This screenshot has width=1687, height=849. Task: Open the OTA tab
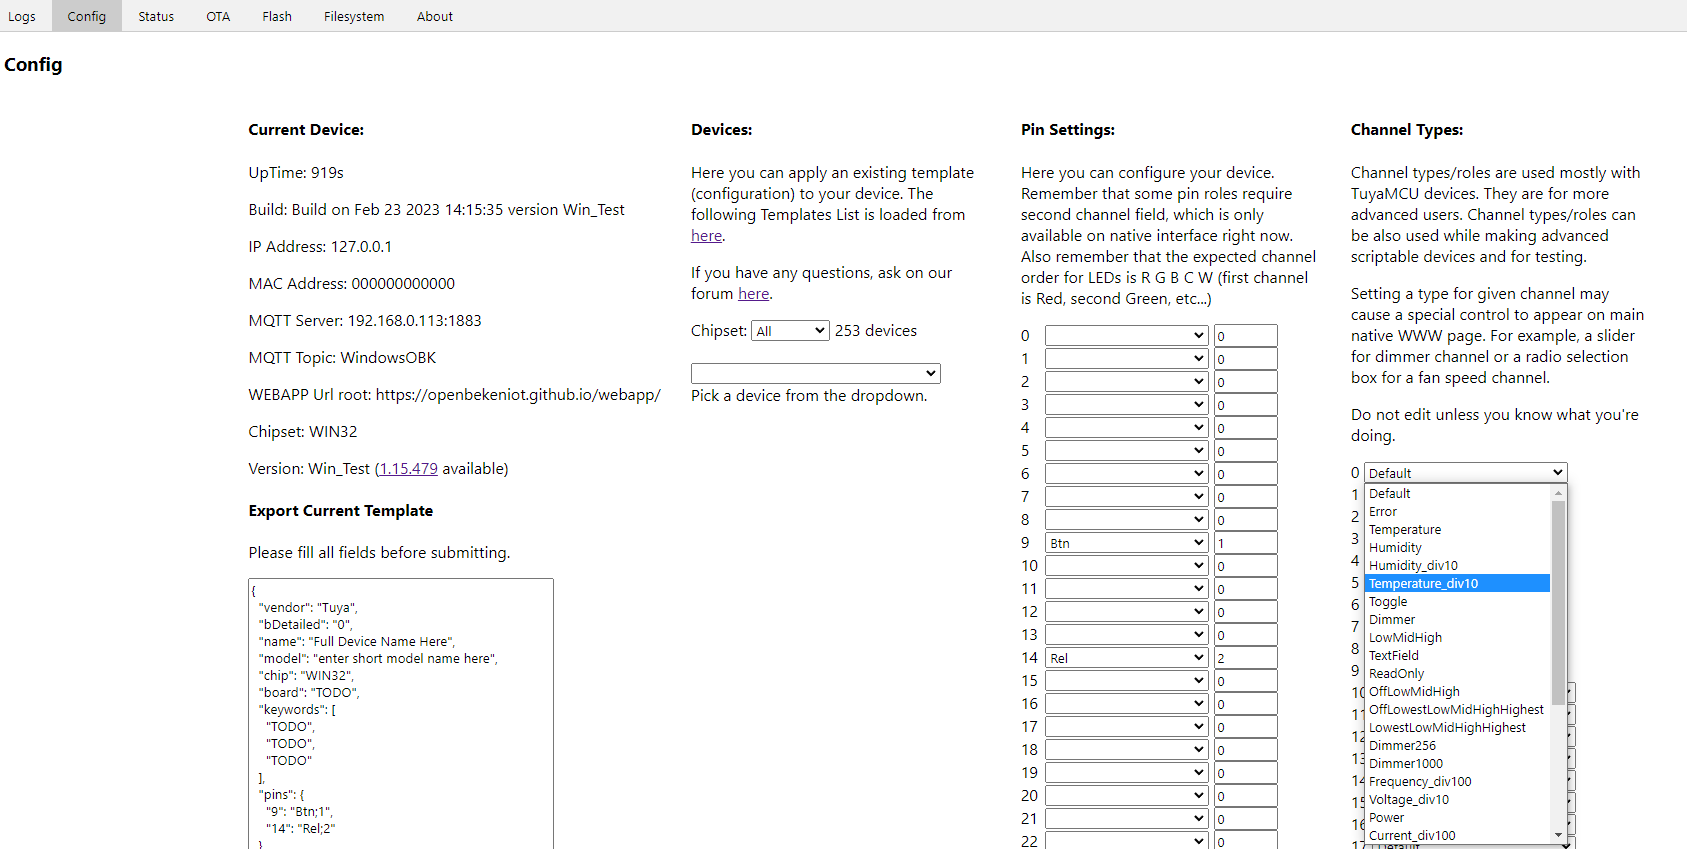point(218,16)
